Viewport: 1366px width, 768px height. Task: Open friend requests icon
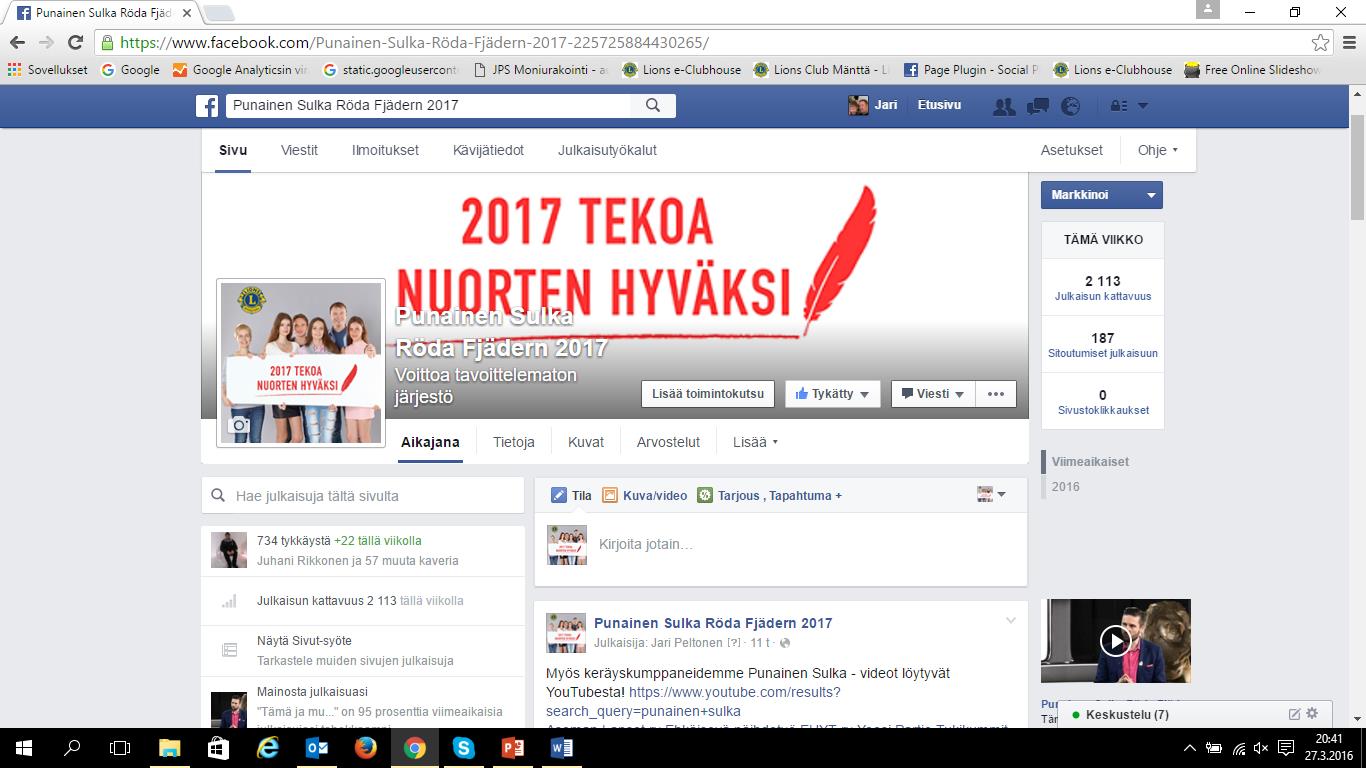coord(1004,106)
